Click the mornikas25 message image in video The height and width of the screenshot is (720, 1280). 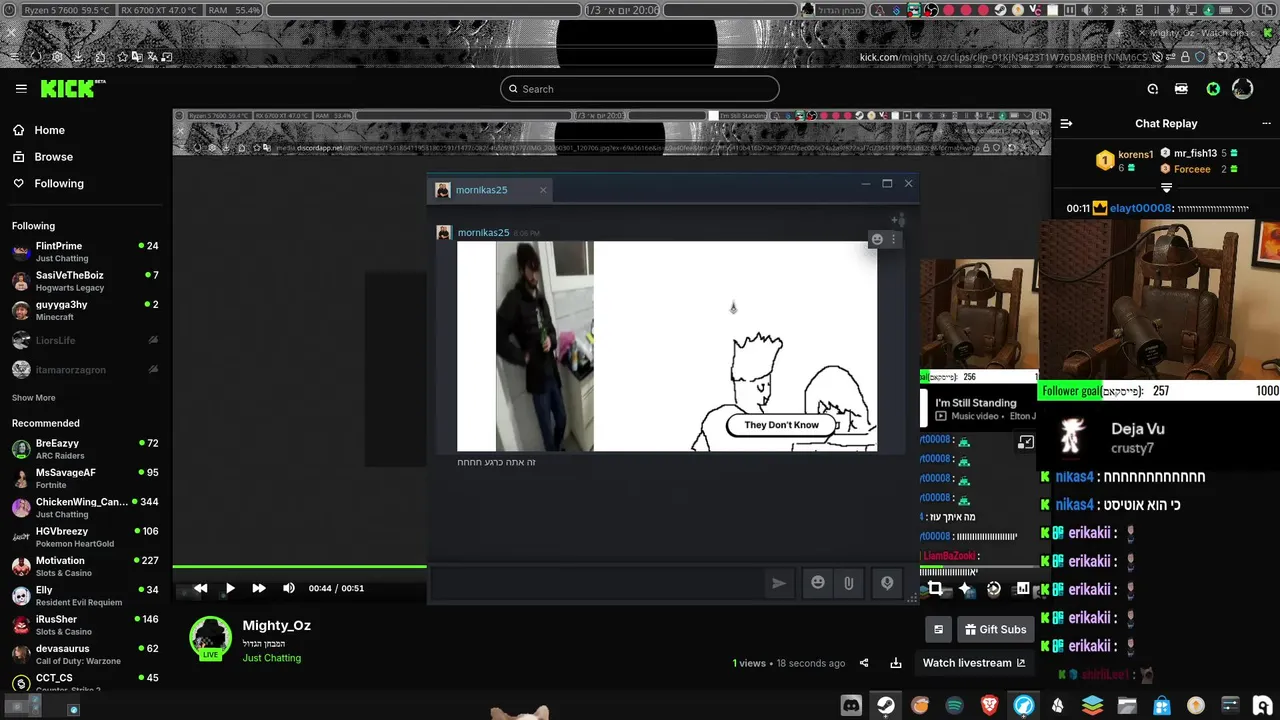click(667, 346)
